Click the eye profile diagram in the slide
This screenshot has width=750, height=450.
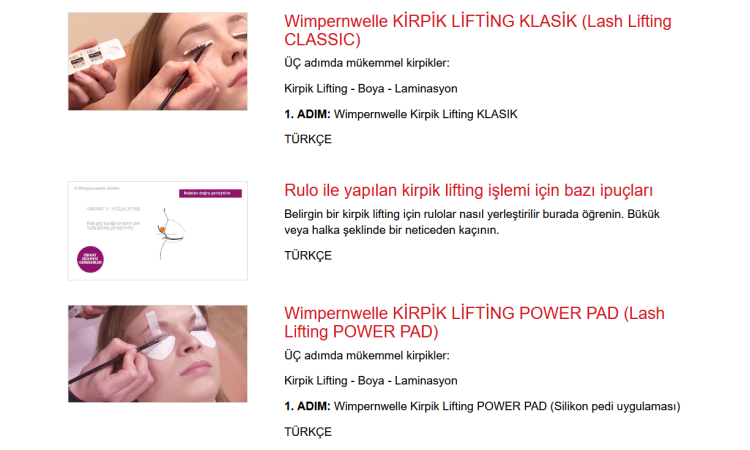(171, 233)
